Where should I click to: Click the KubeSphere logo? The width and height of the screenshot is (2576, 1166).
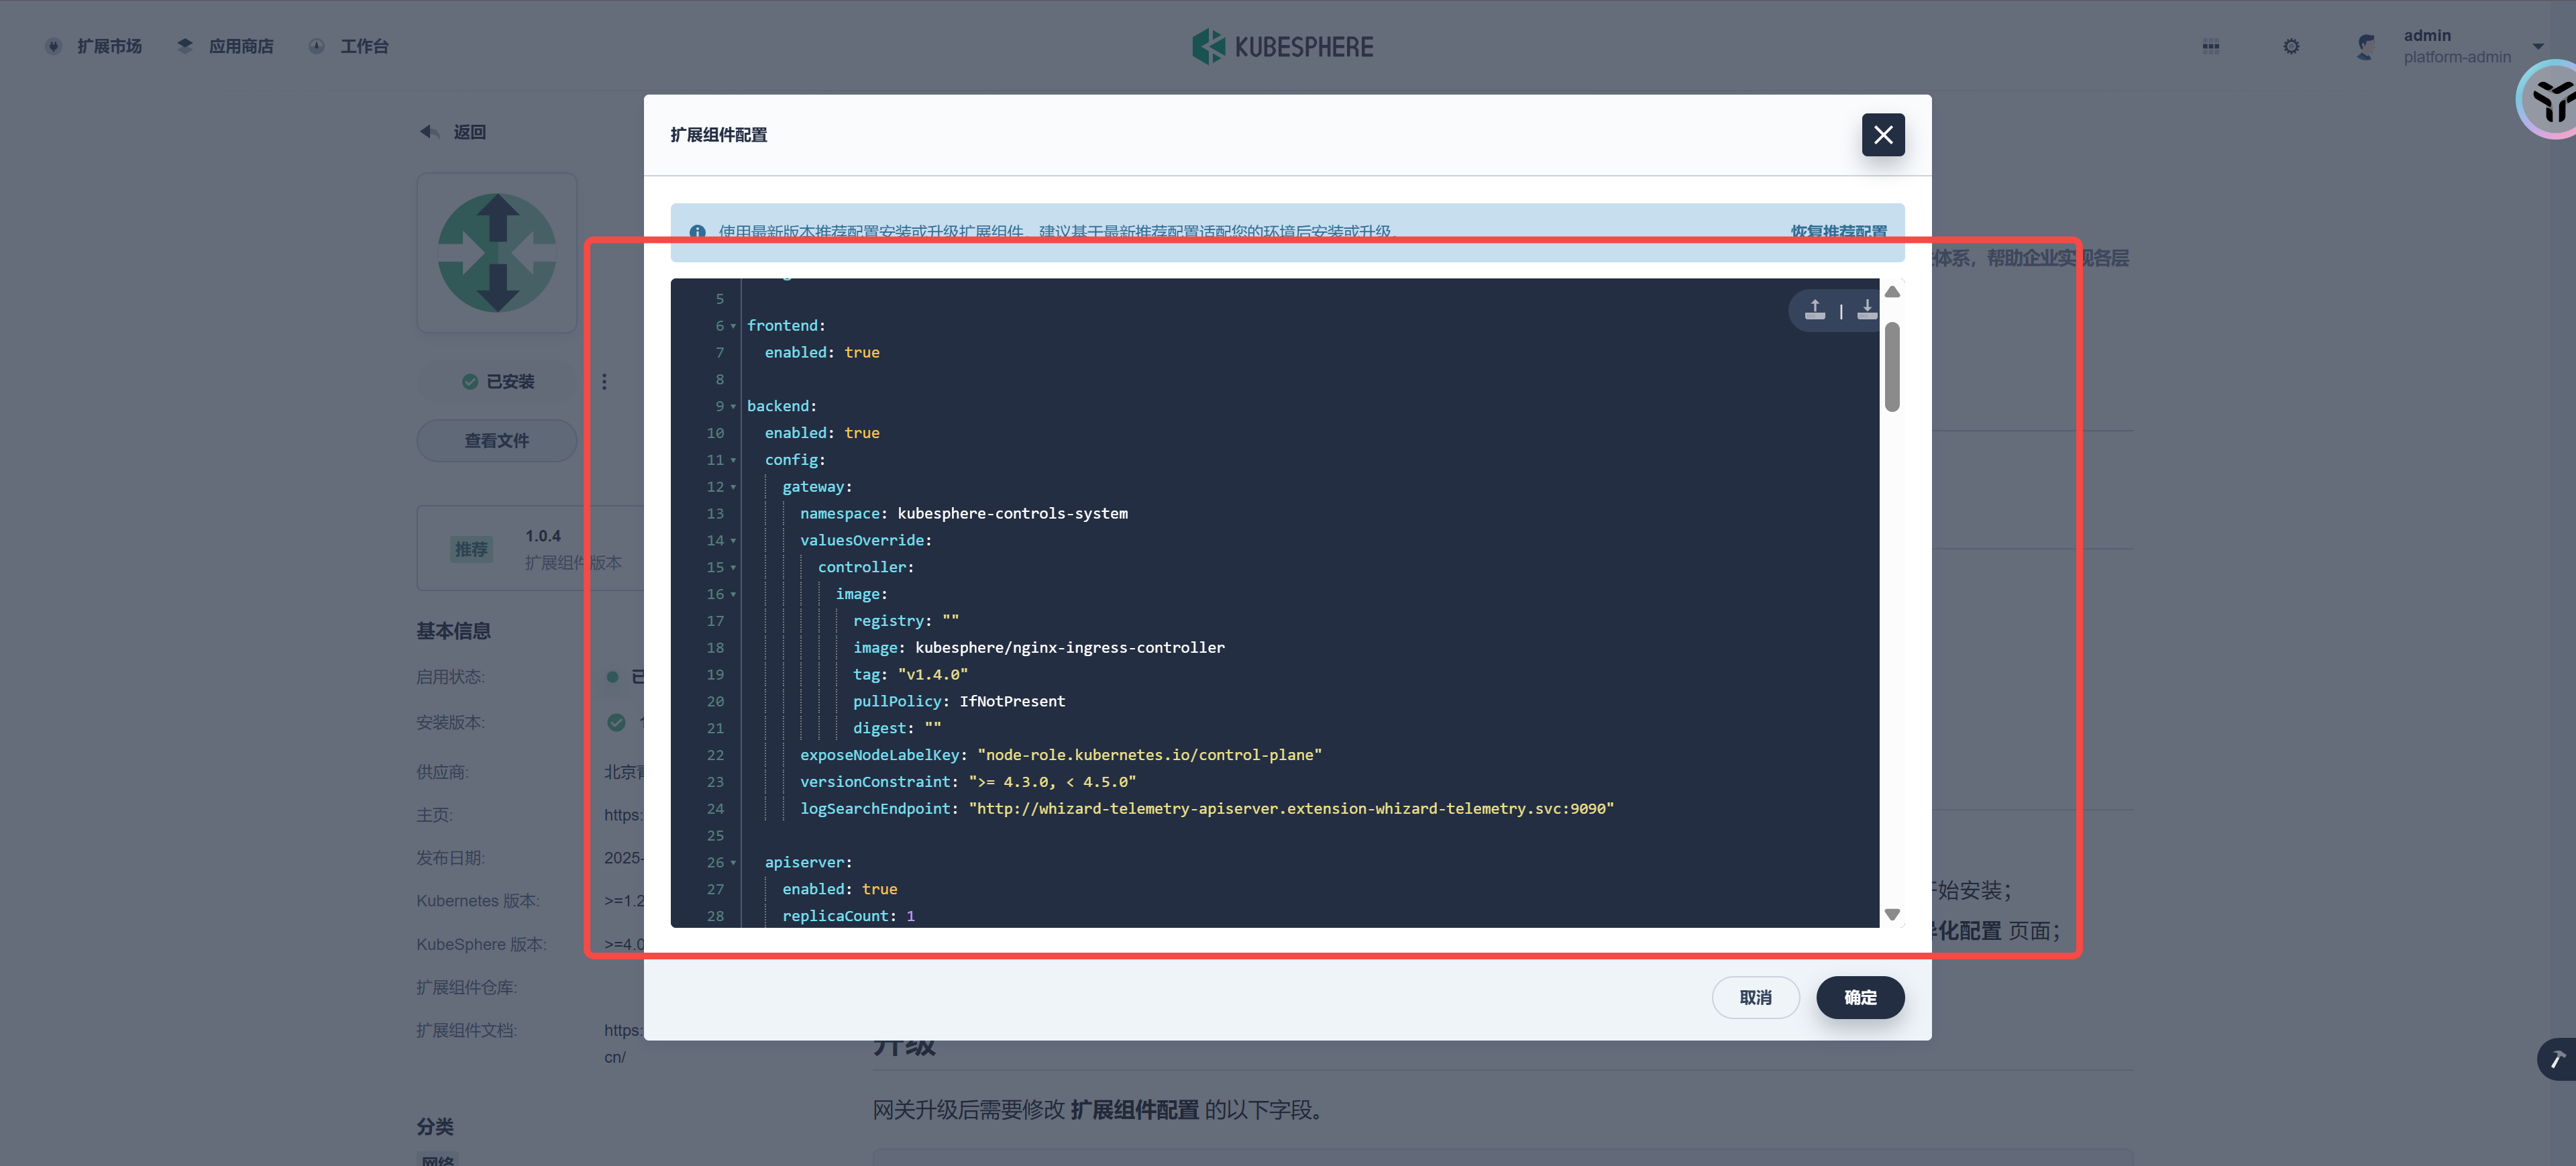[1283, 47]
